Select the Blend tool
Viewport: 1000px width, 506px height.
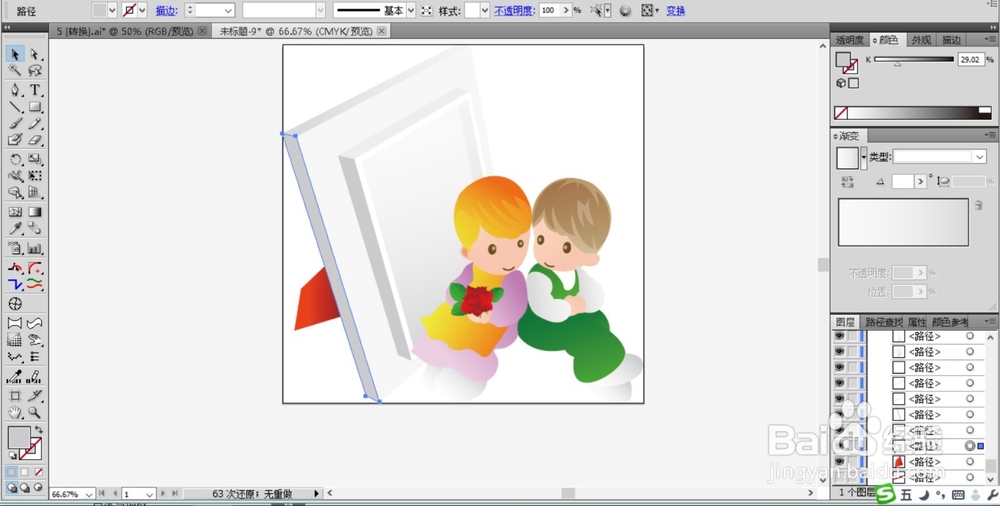coord(34,228)
